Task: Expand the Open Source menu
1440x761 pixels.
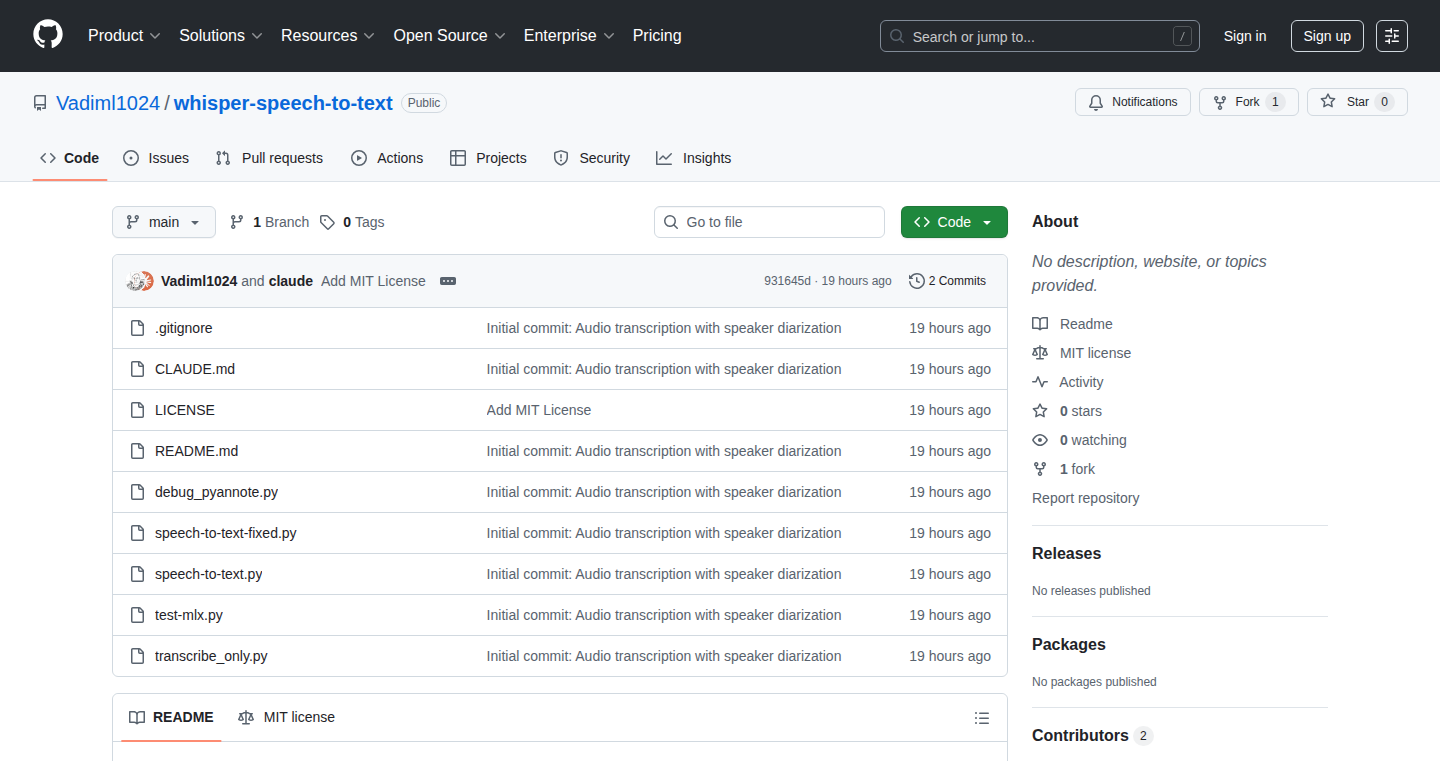Action: click(x=450, y=36)
